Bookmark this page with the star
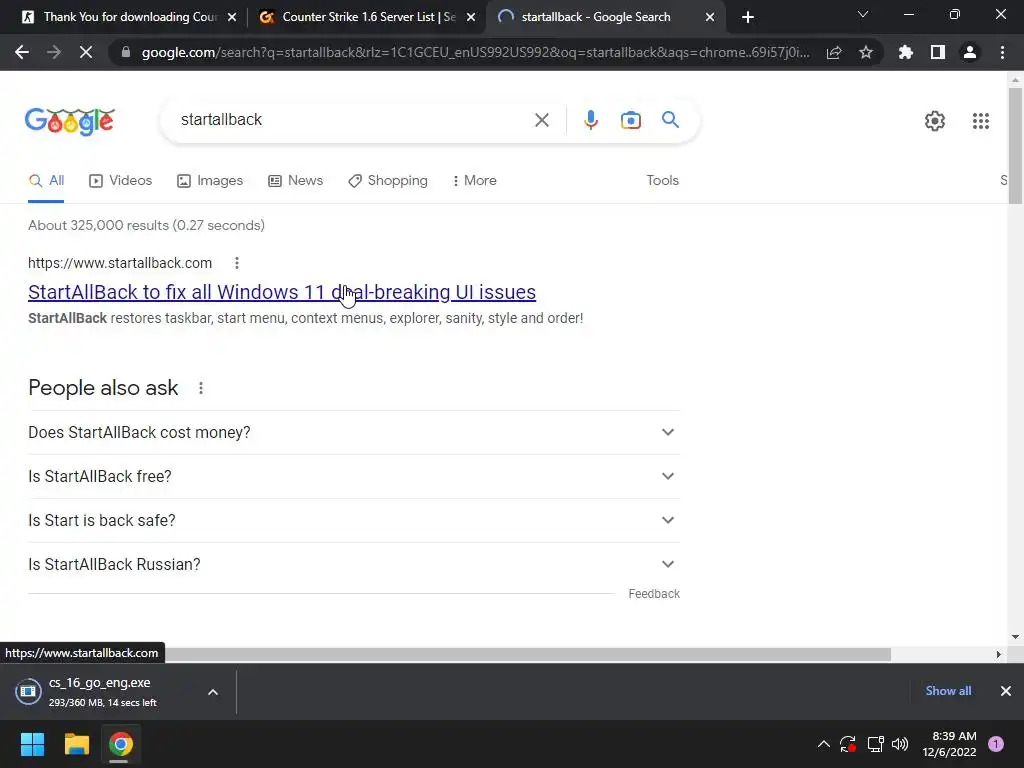This screenshot has width=1024, height=768. (x=866, y=52)
